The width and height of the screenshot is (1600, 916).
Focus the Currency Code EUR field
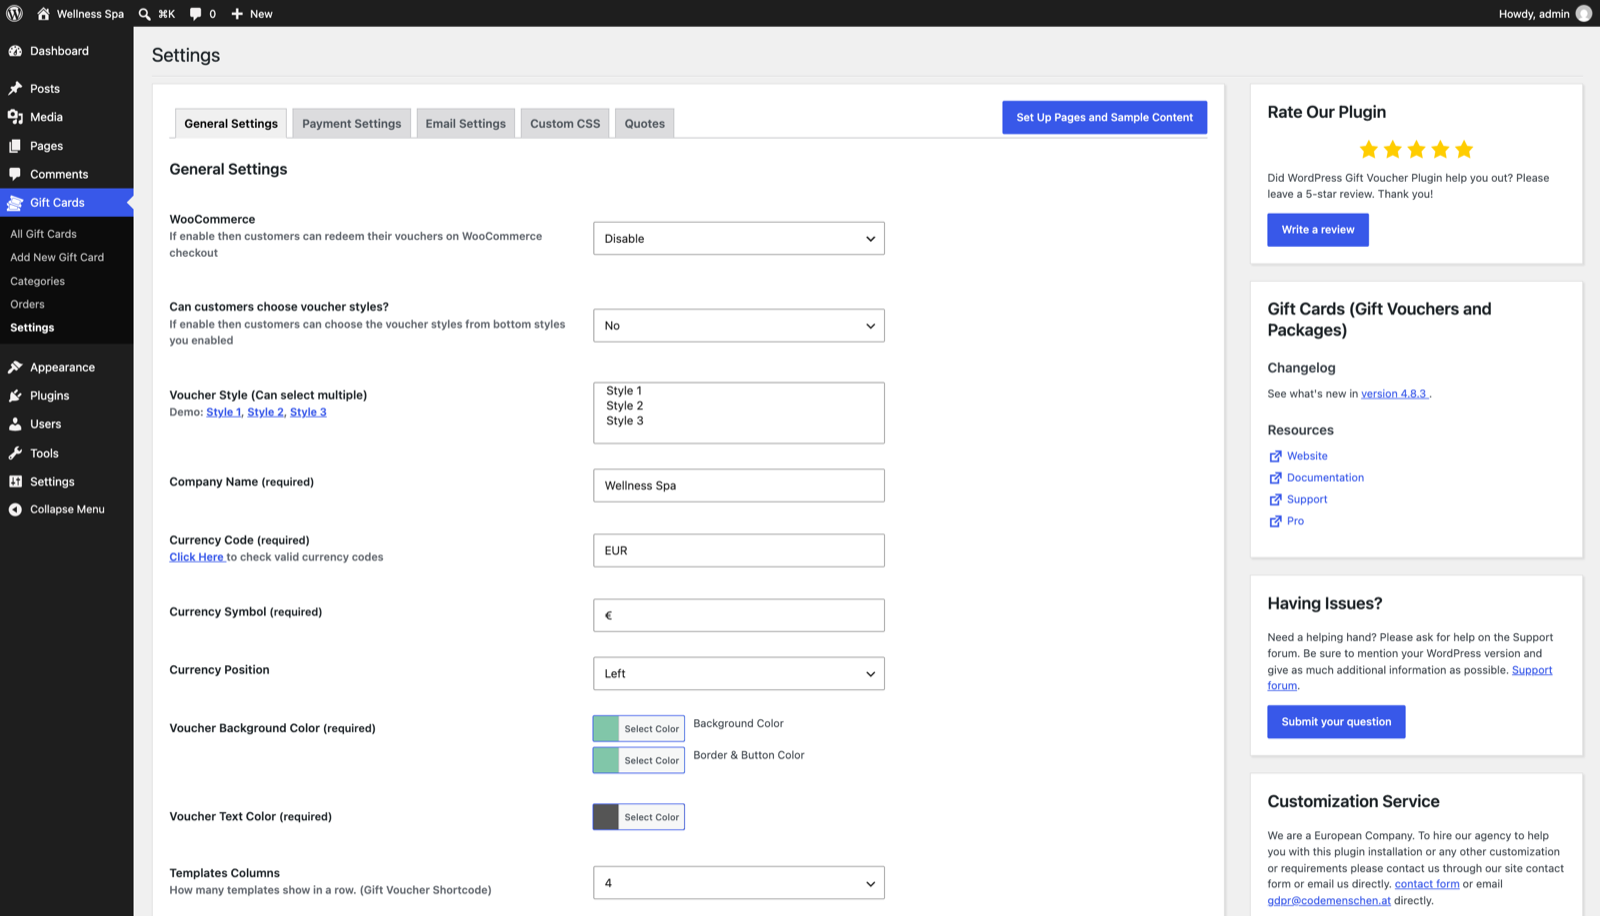tap(739, 551)
